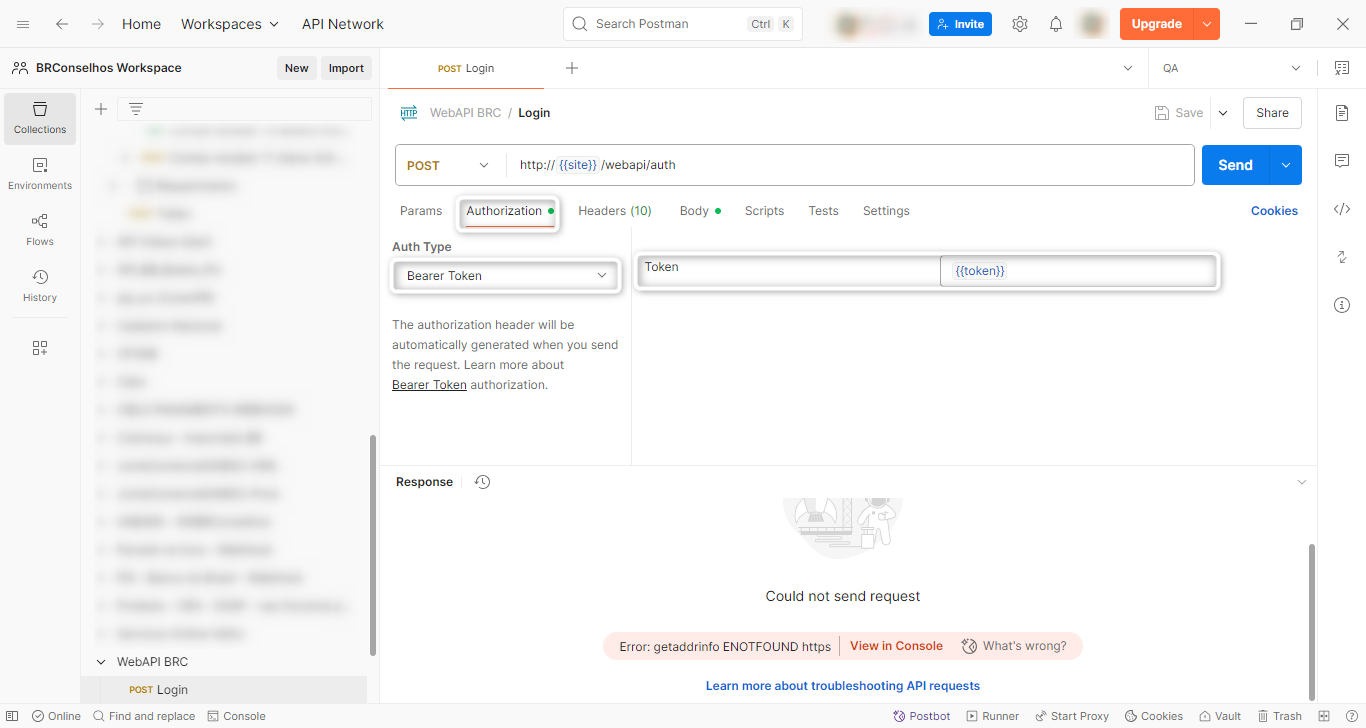Click the Upgrade button
This screenshot has height=728, width=1366.
[1157, 24]
